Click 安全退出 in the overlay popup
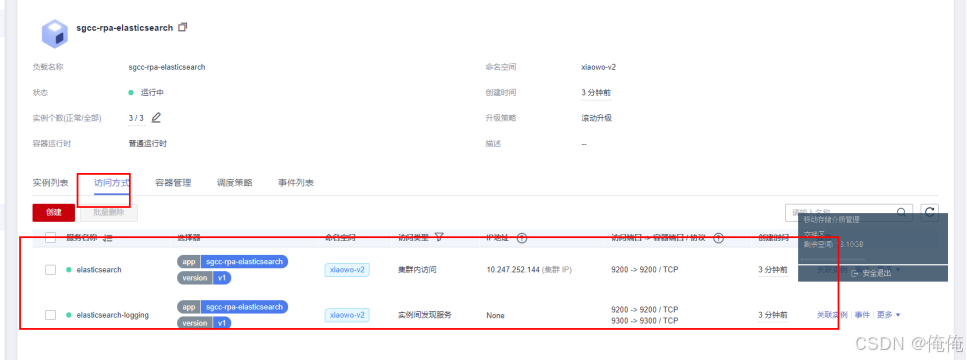 click(x=871, y=273)
